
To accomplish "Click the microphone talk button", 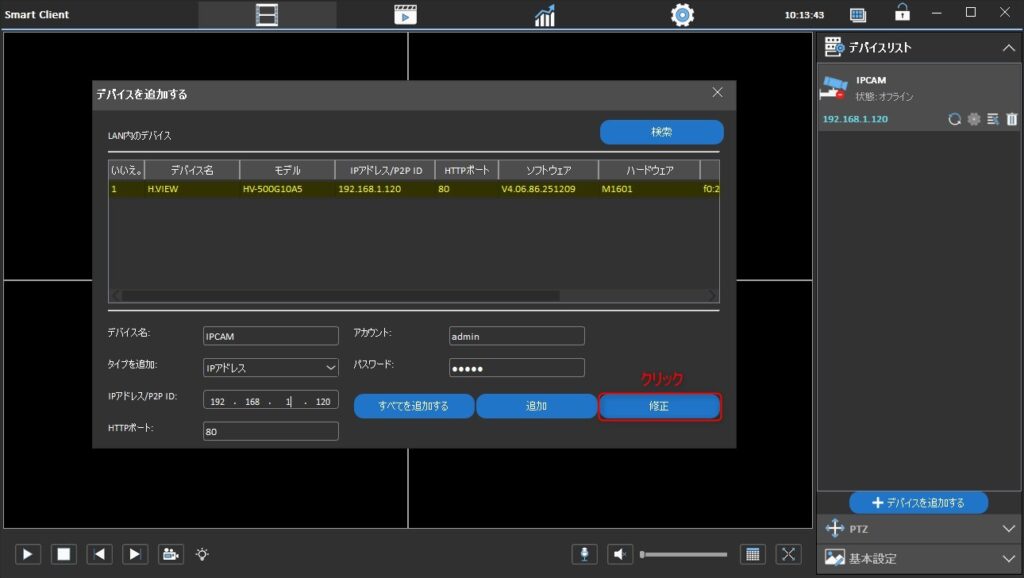I will pos(586,554).
